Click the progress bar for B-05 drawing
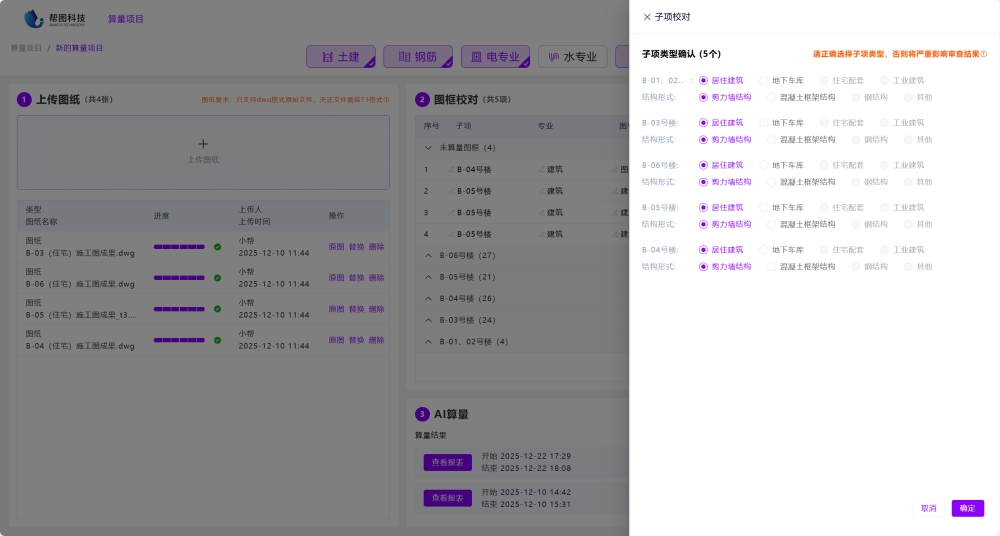 (x=179, y=309)
